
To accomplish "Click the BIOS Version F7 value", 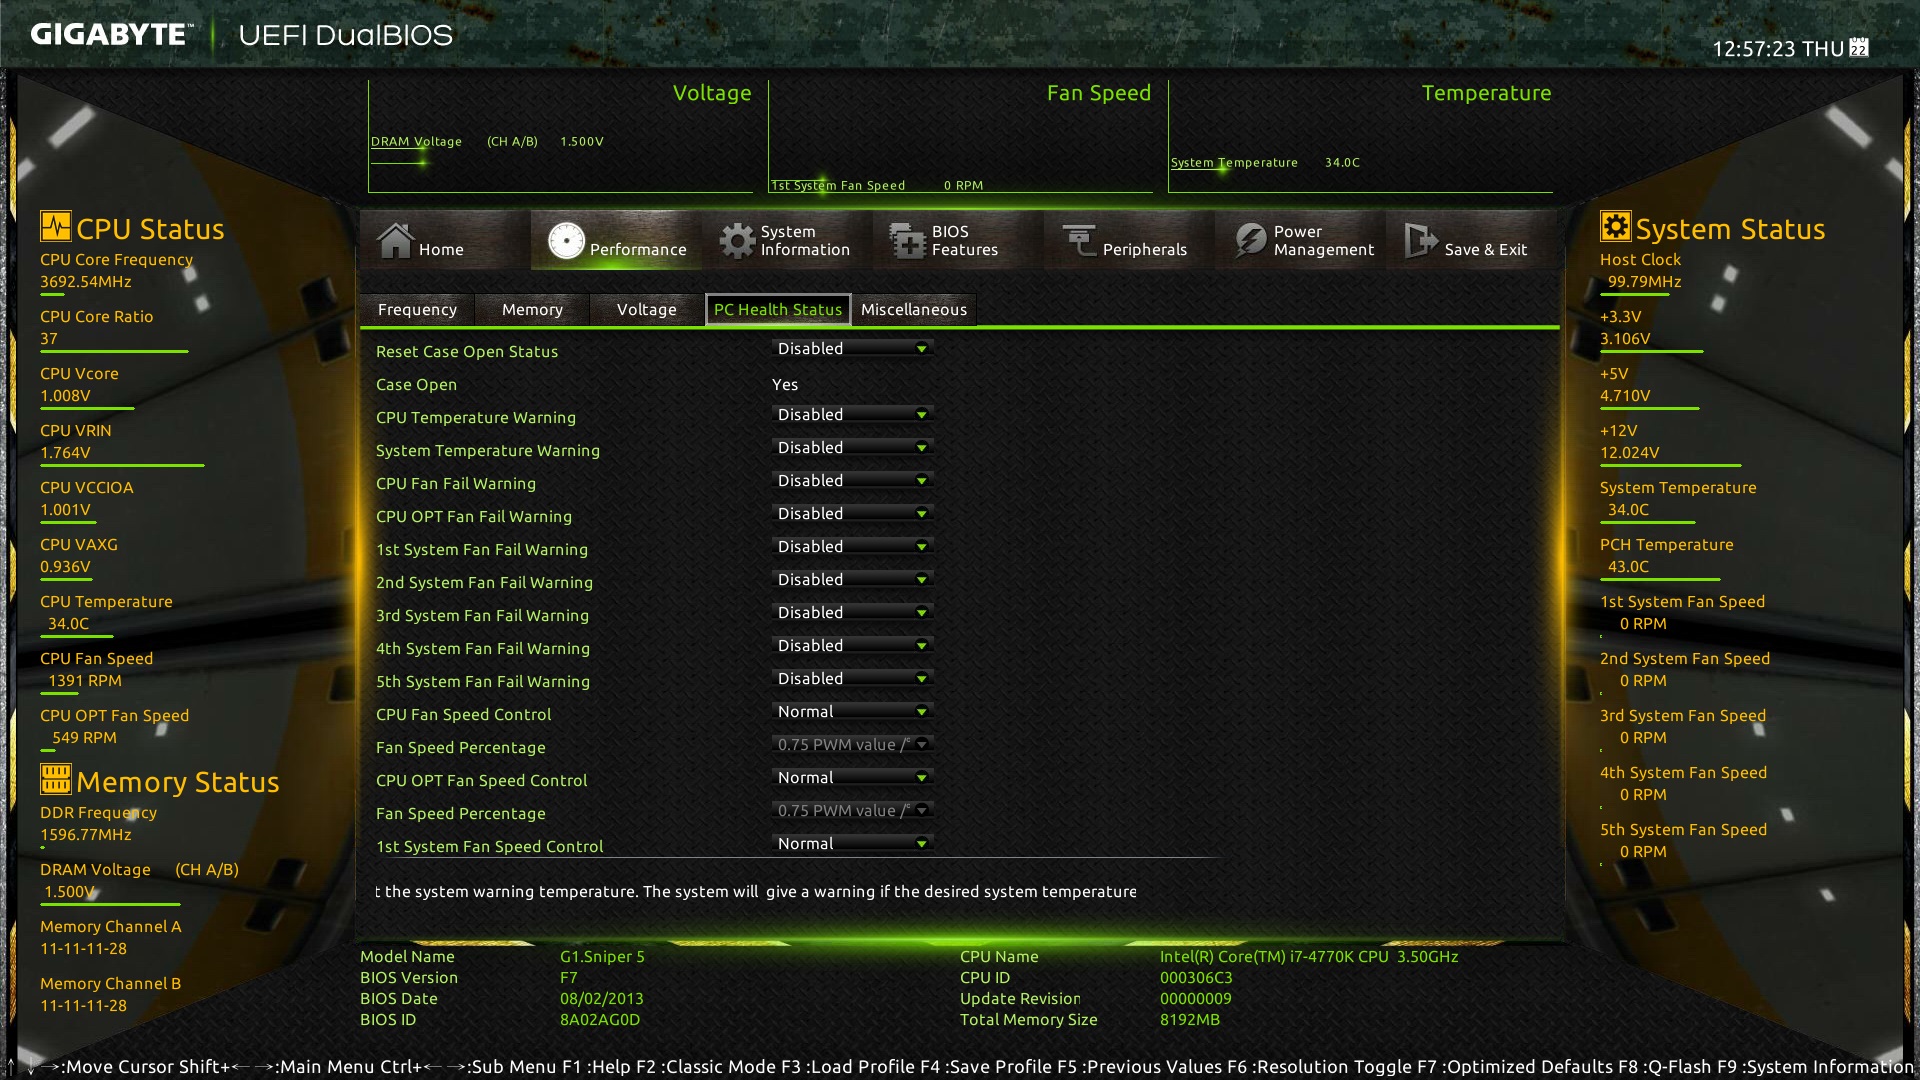I will 568,977.
